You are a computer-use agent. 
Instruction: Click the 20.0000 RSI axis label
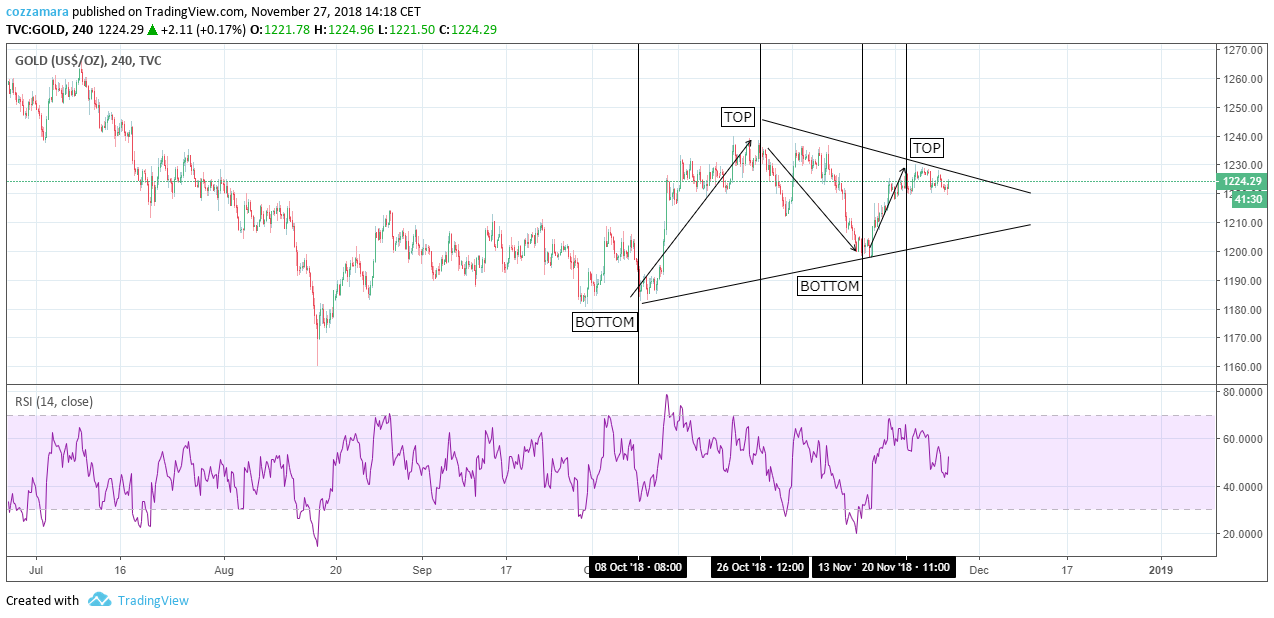pos(1244,534)
